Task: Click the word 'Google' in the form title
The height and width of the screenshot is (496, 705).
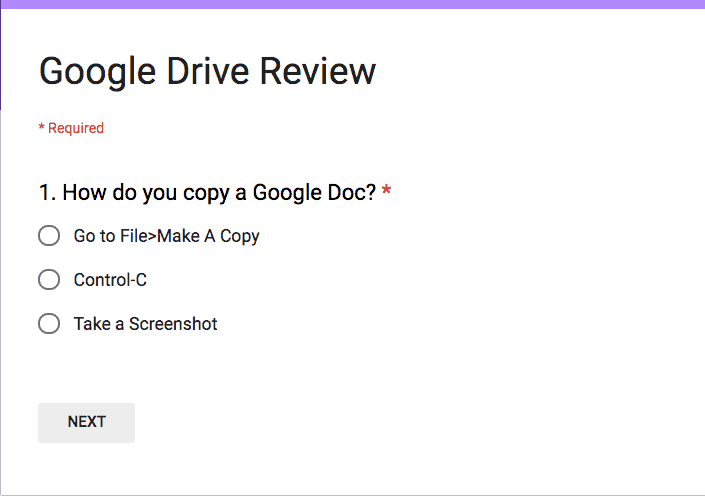Action: click(98, 73)
